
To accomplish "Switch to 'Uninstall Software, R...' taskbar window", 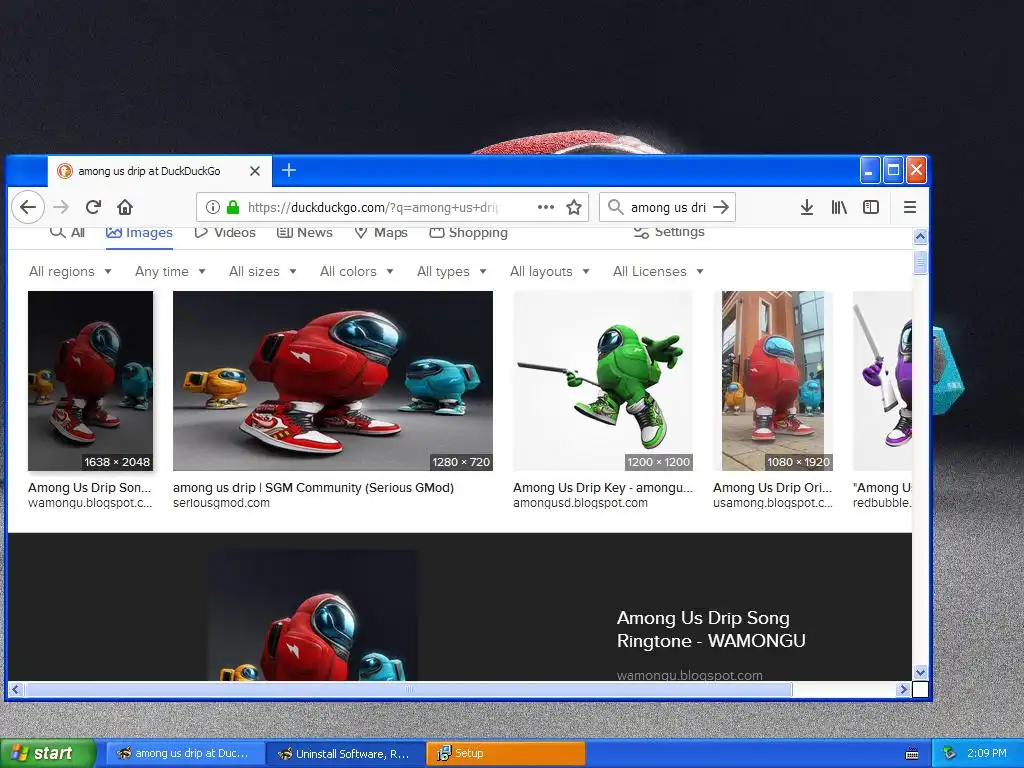I will [345, 754].
